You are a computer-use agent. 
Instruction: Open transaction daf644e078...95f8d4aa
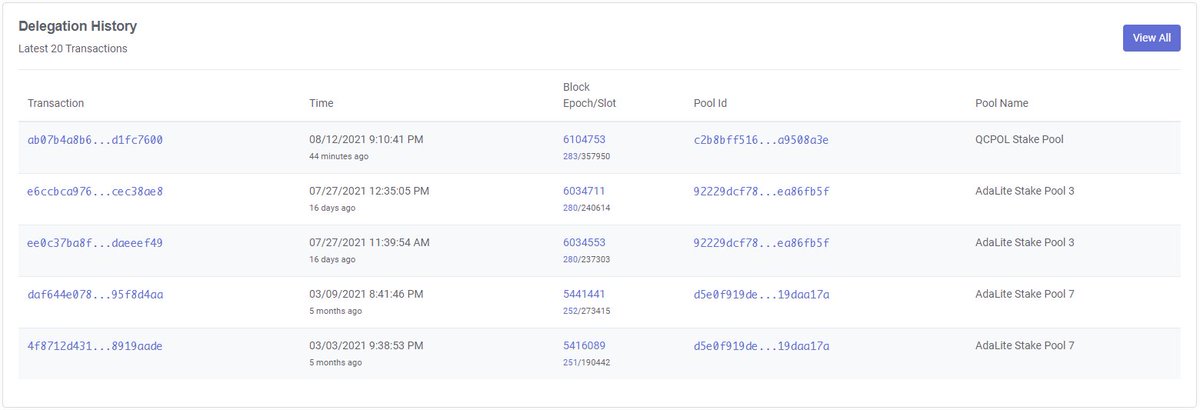coord(95,295)
